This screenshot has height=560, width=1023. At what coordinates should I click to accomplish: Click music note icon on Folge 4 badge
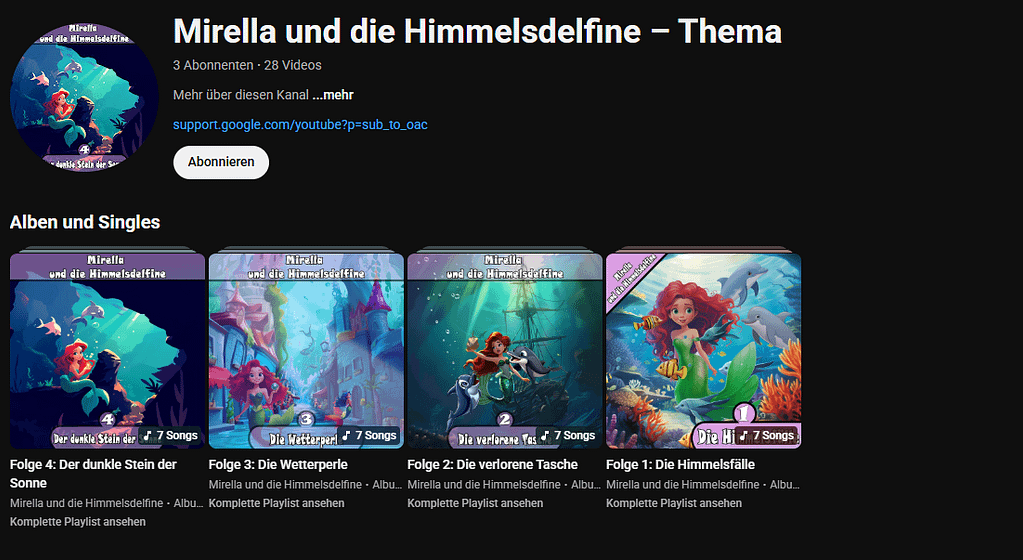coord(147,435)
